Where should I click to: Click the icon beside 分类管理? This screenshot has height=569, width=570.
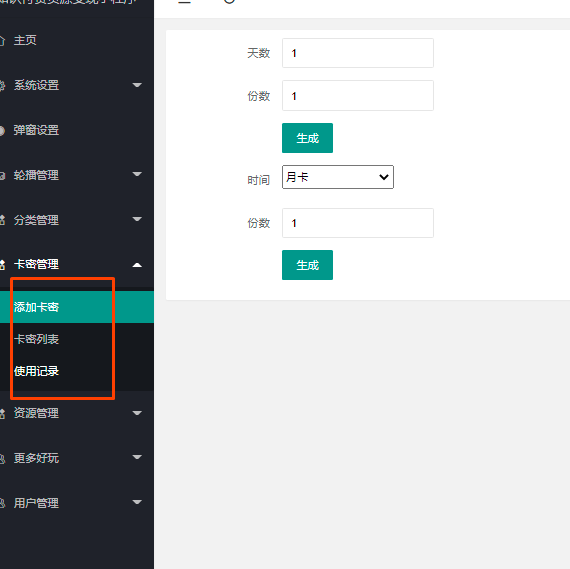click(2, 220)
